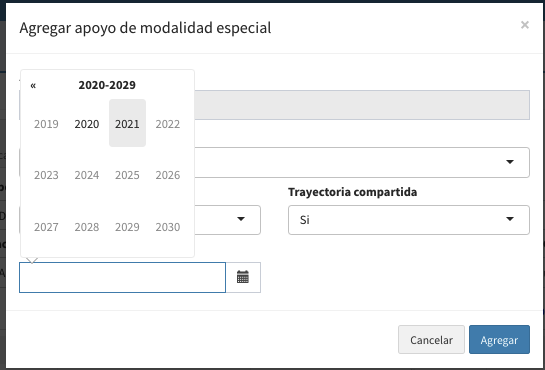The image size is (545, 370).
Task: Select year 2020 in the picker
Action: point(87,123)
